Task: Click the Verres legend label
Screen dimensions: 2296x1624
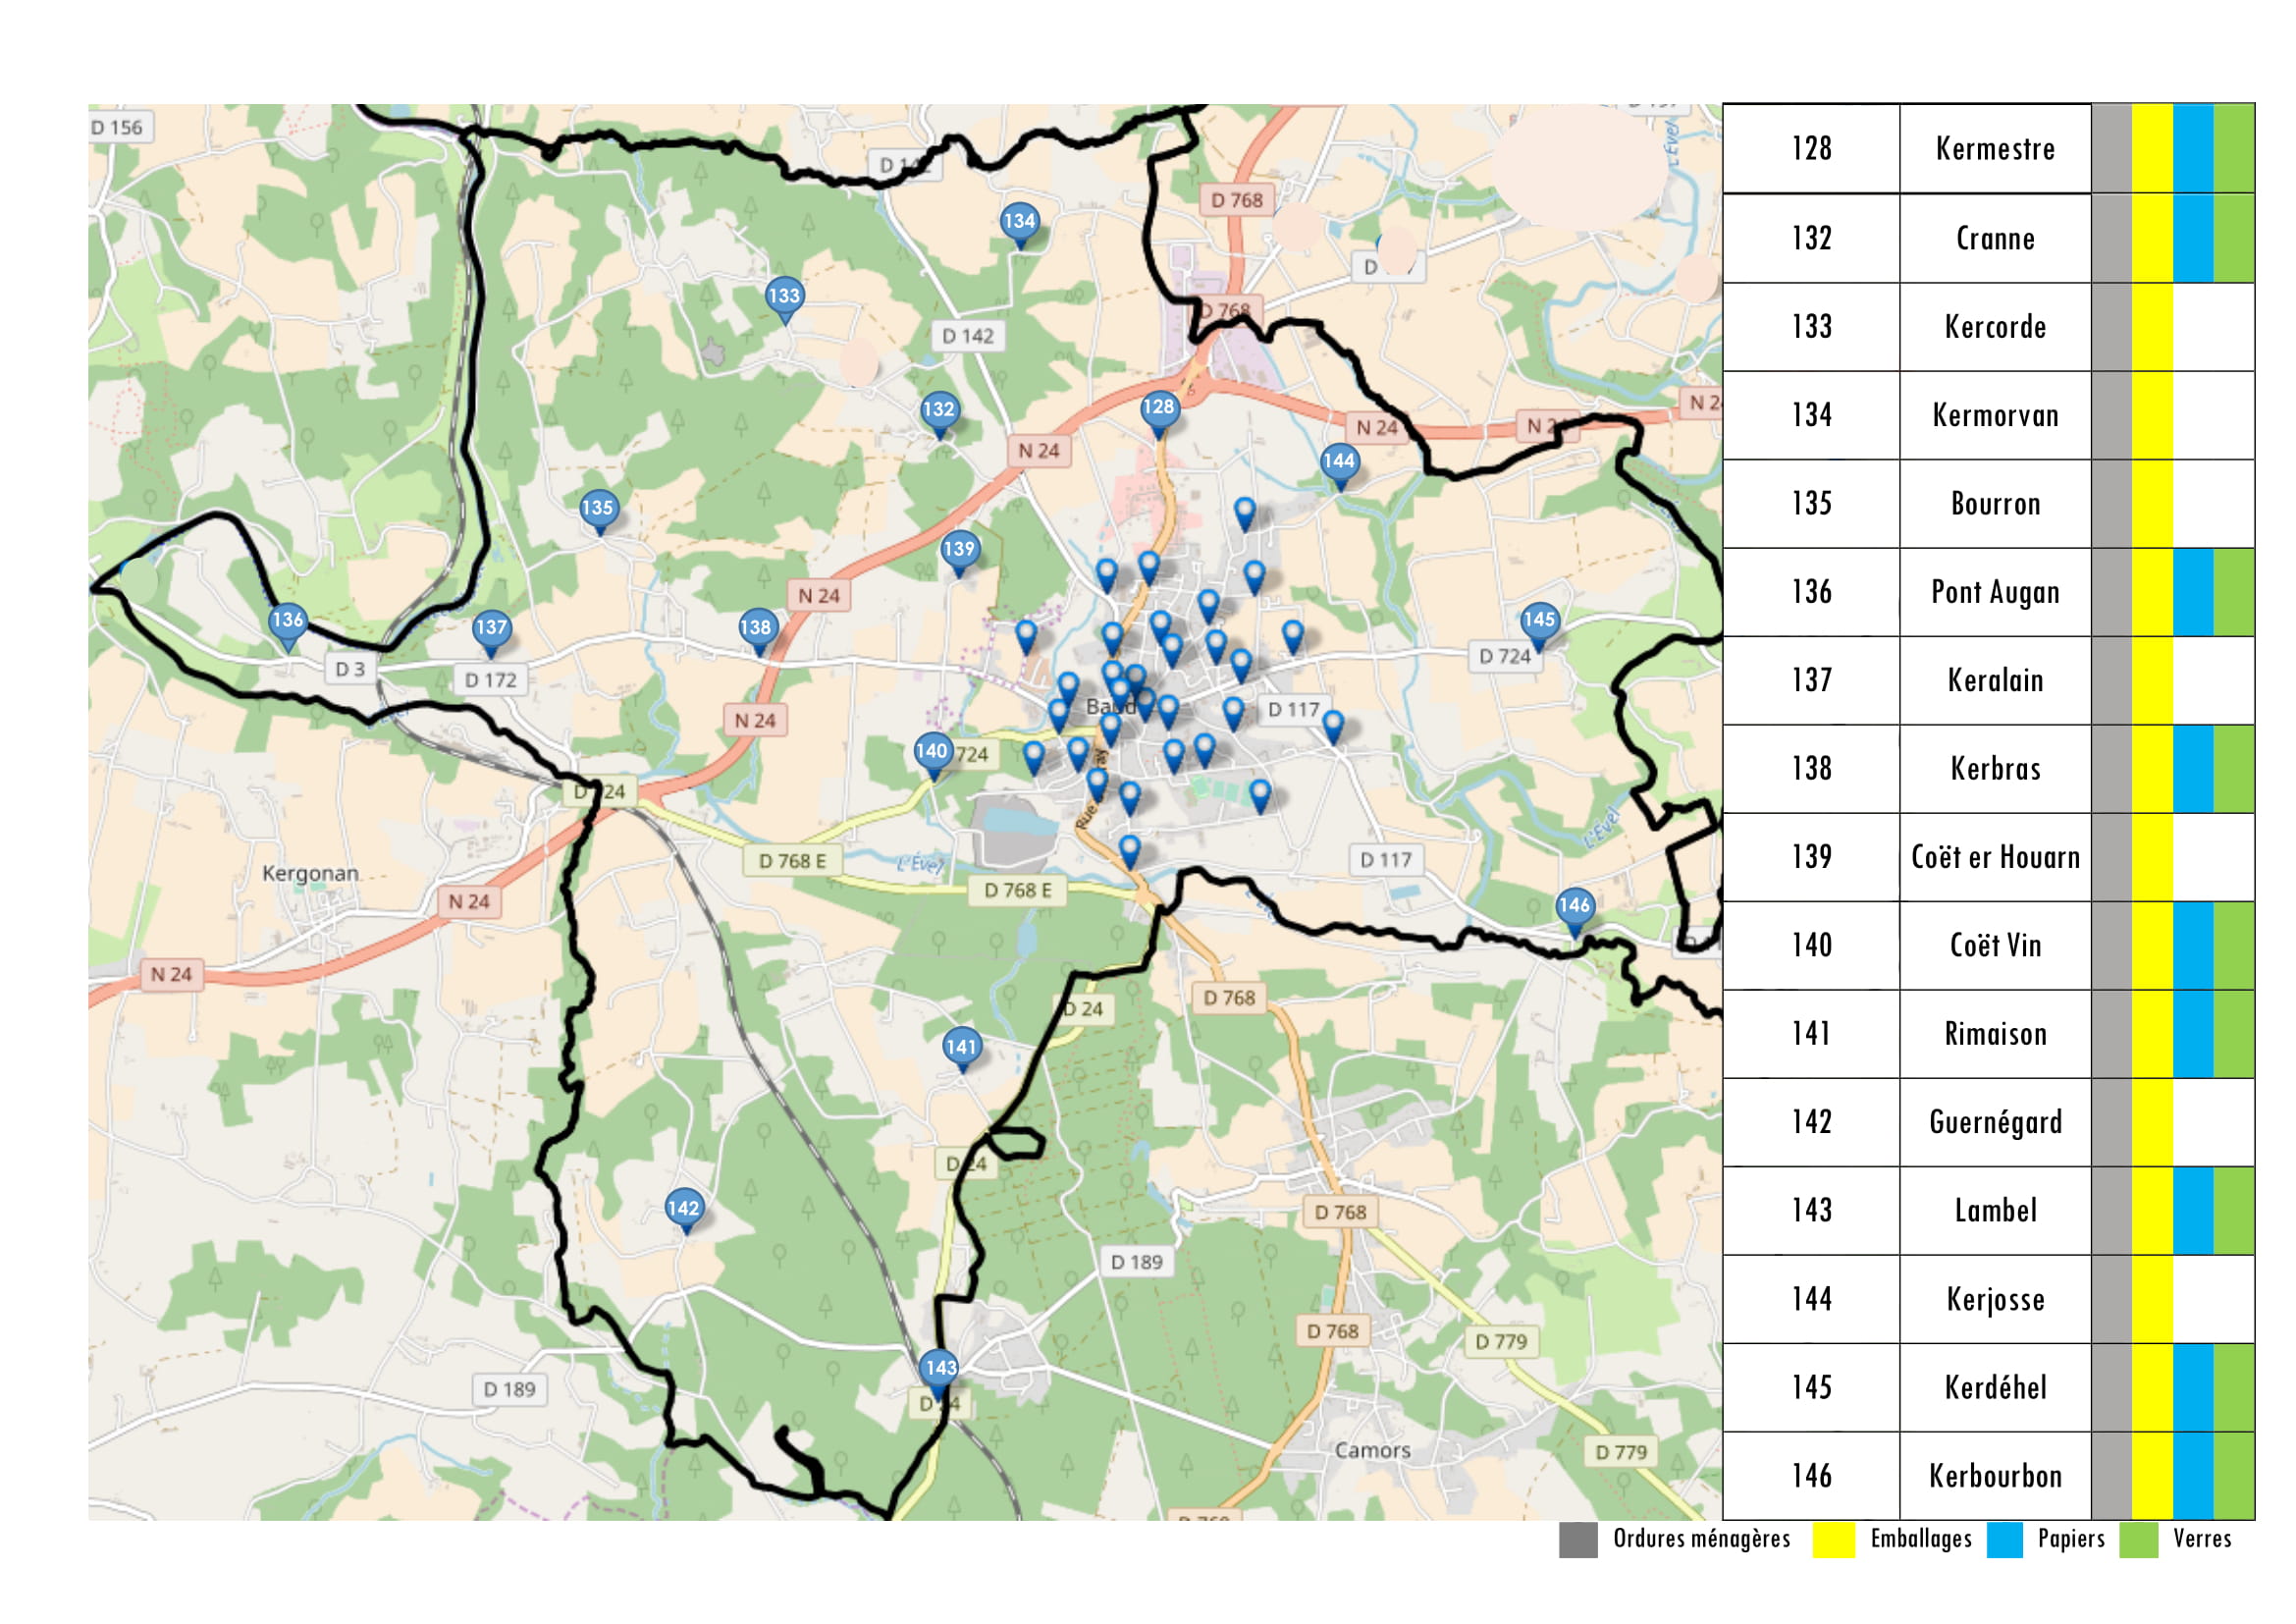Action: [x=2202, y=1540]
